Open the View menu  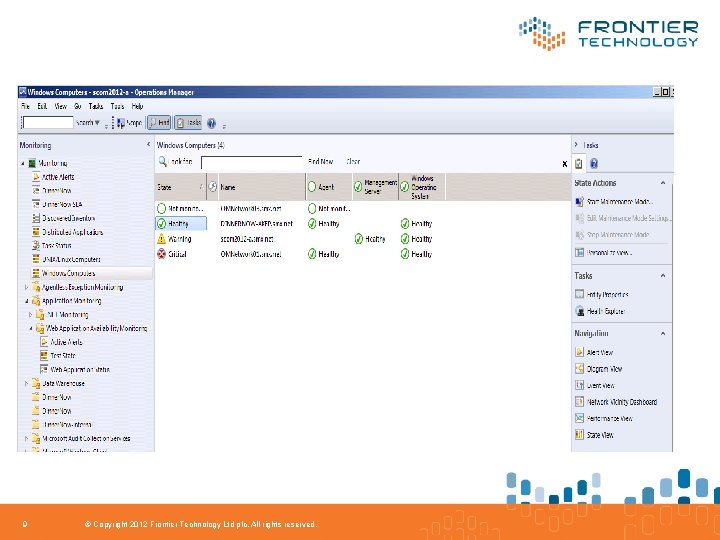click(61, 106)
